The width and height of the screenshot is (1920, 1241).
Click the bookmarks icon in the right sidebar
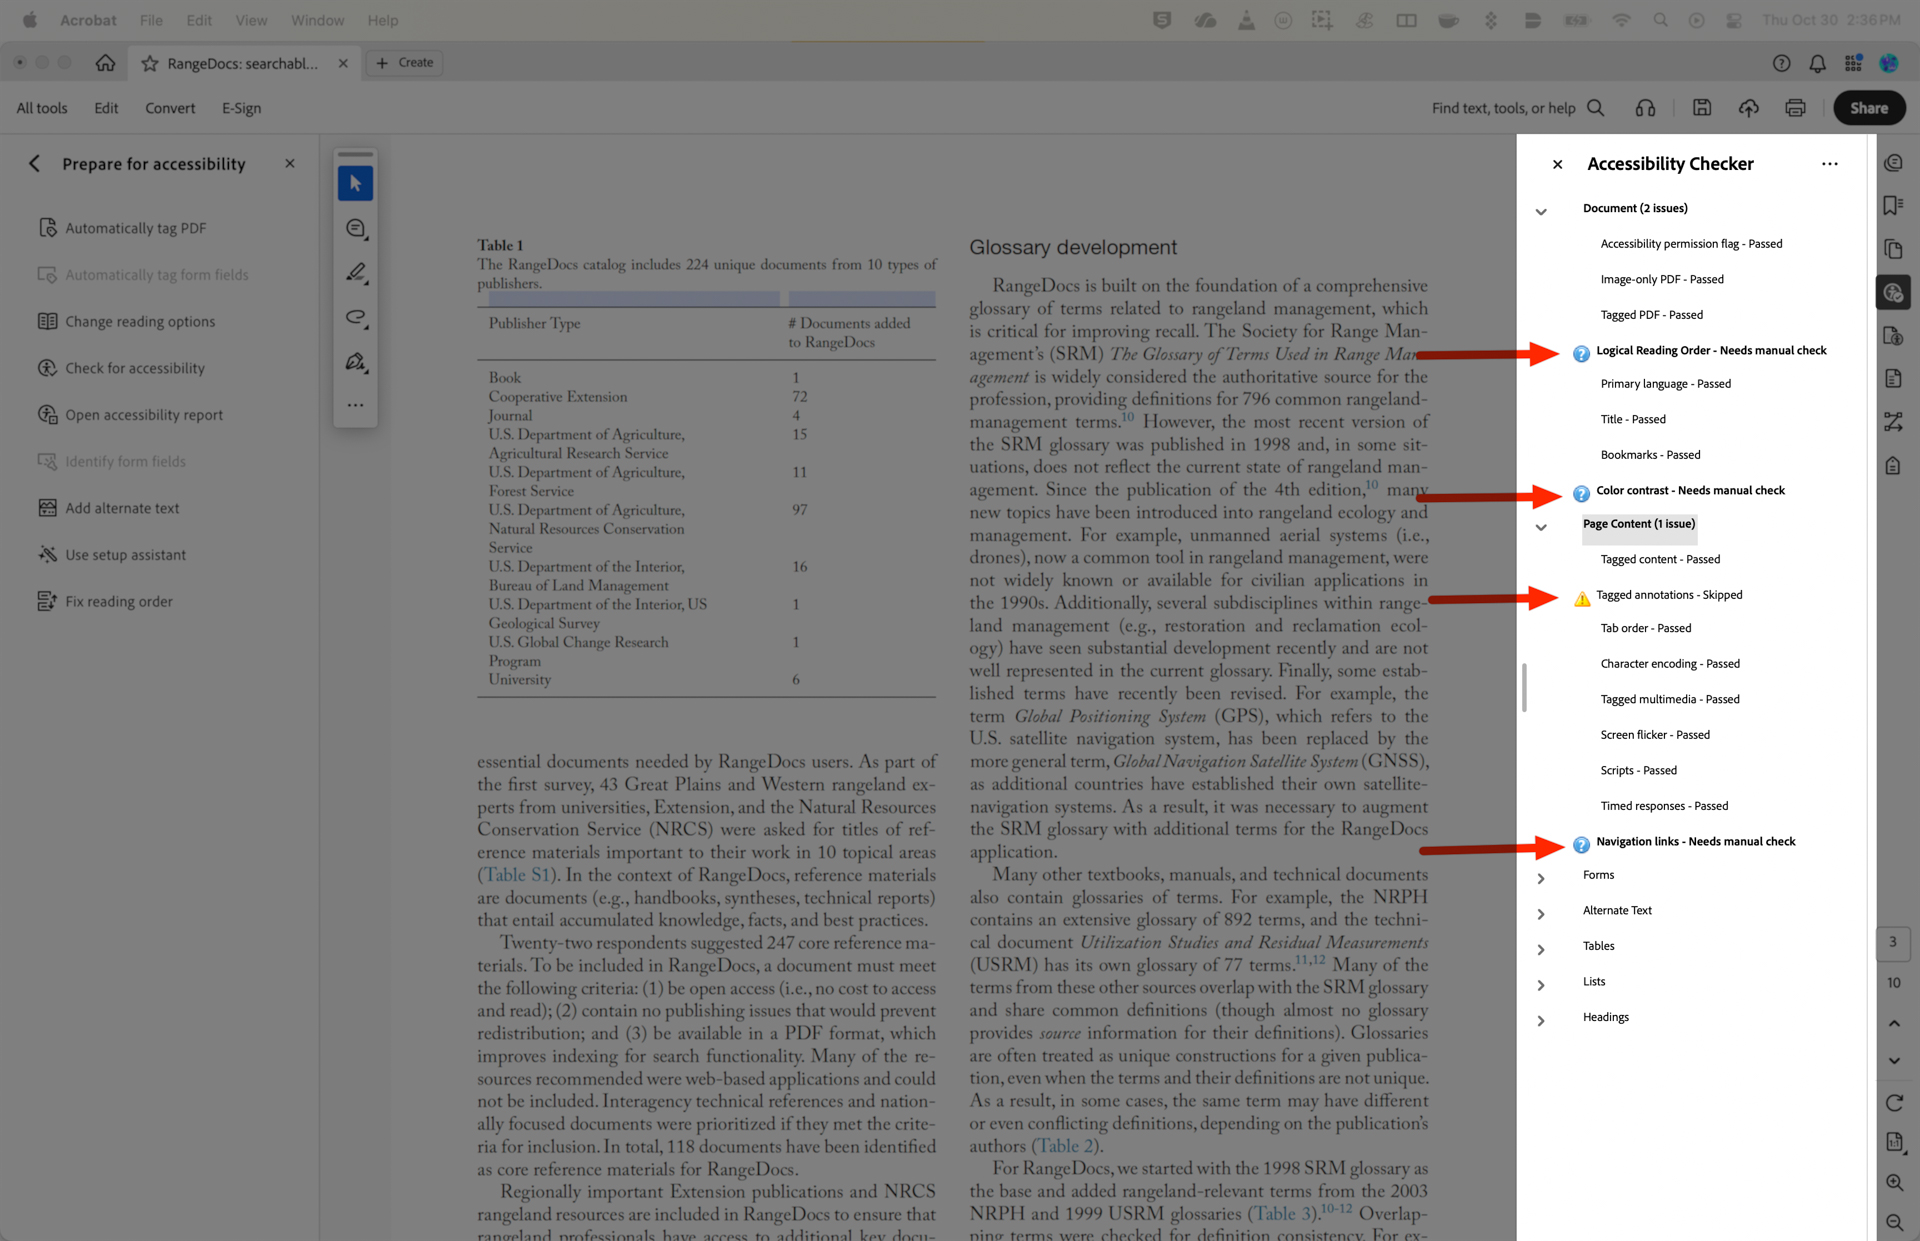[x=1893, y=205]
